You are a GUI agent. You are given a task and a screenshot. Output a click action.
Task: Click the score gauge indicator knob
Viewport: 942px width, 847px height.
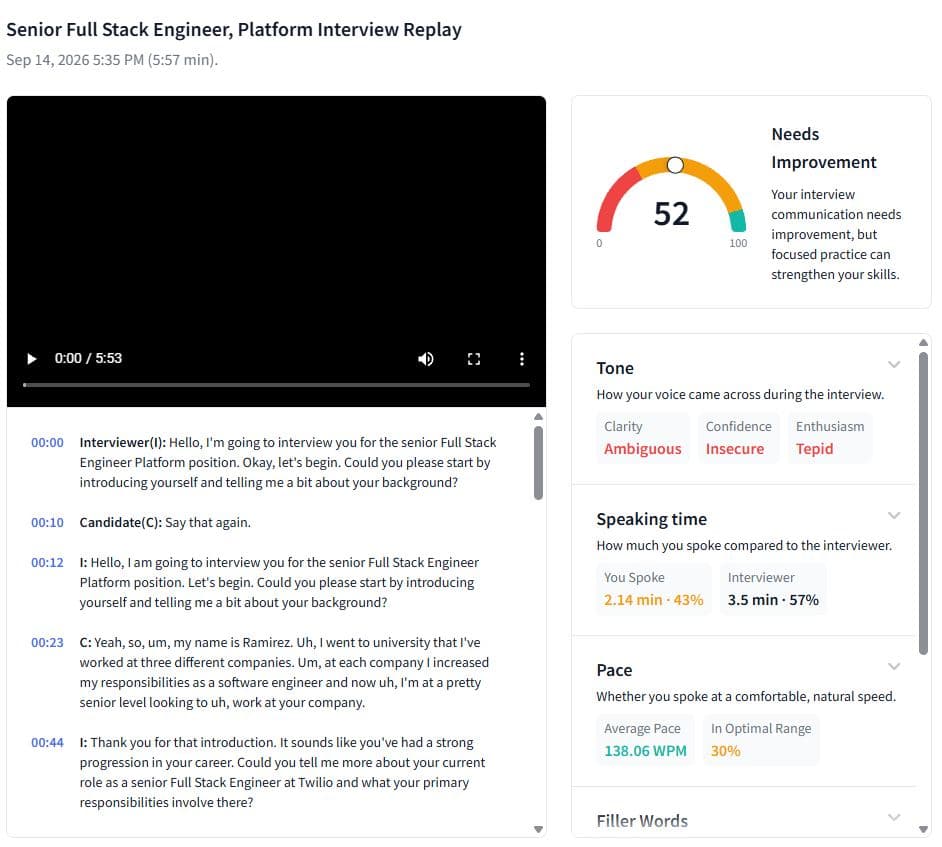(675, 165)
